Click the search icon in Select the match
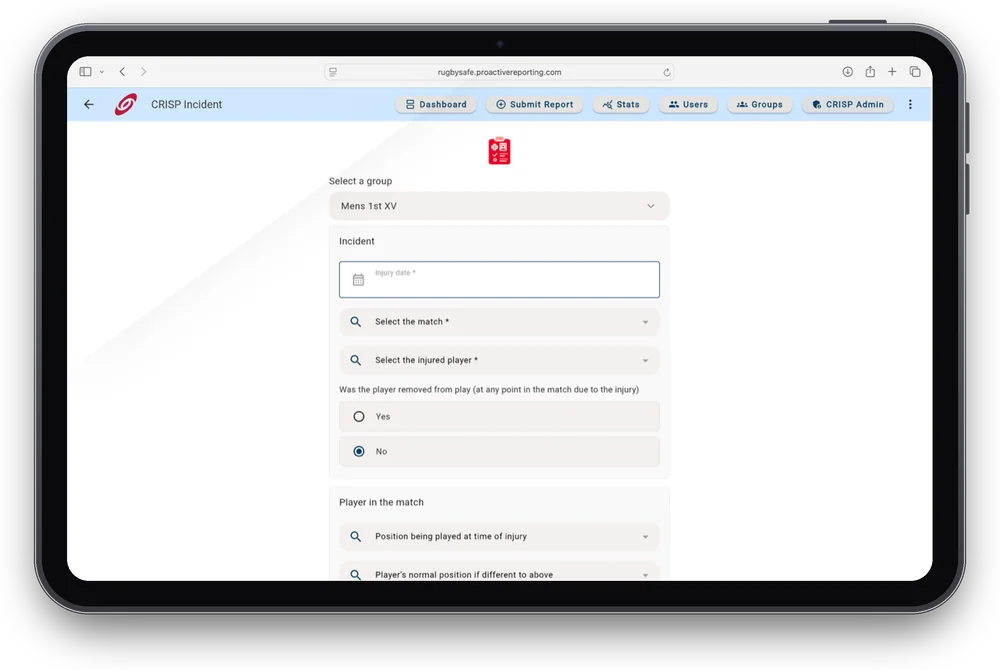Screen dimensions: 1000x670 click(x=356, y=322)
